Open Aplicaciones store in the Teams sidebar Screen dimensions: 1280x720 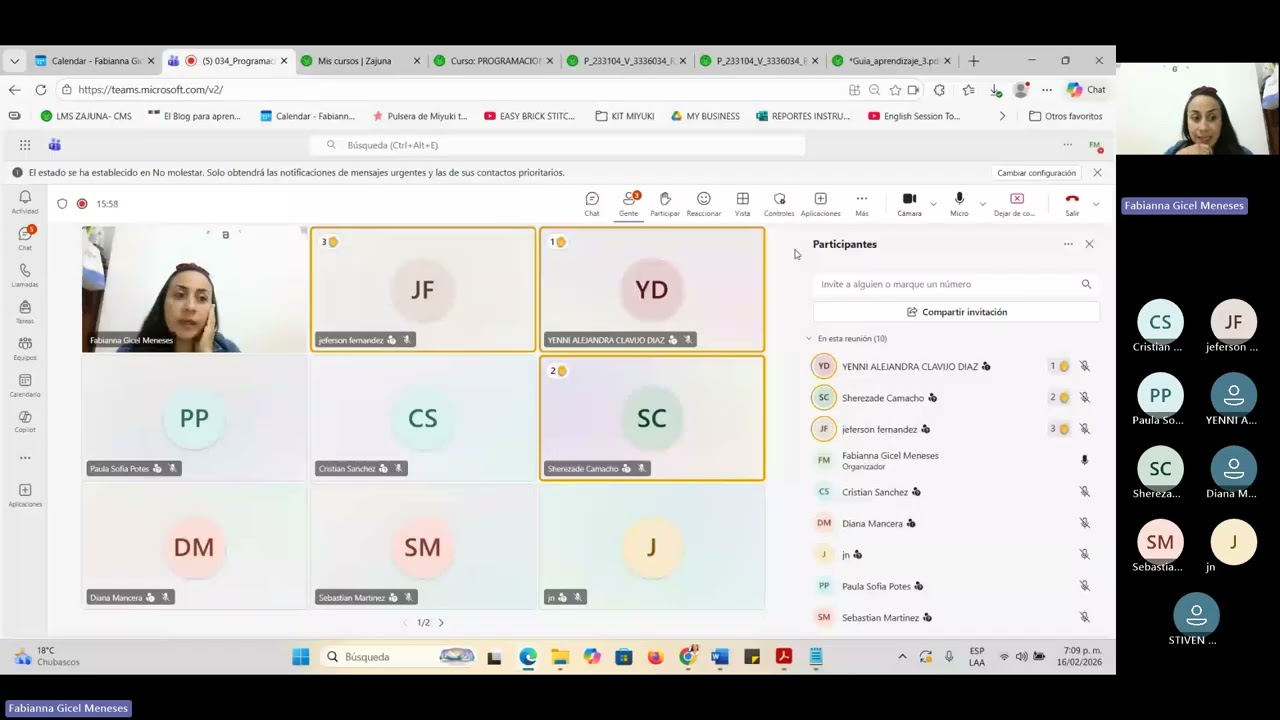tap(25, 495)
